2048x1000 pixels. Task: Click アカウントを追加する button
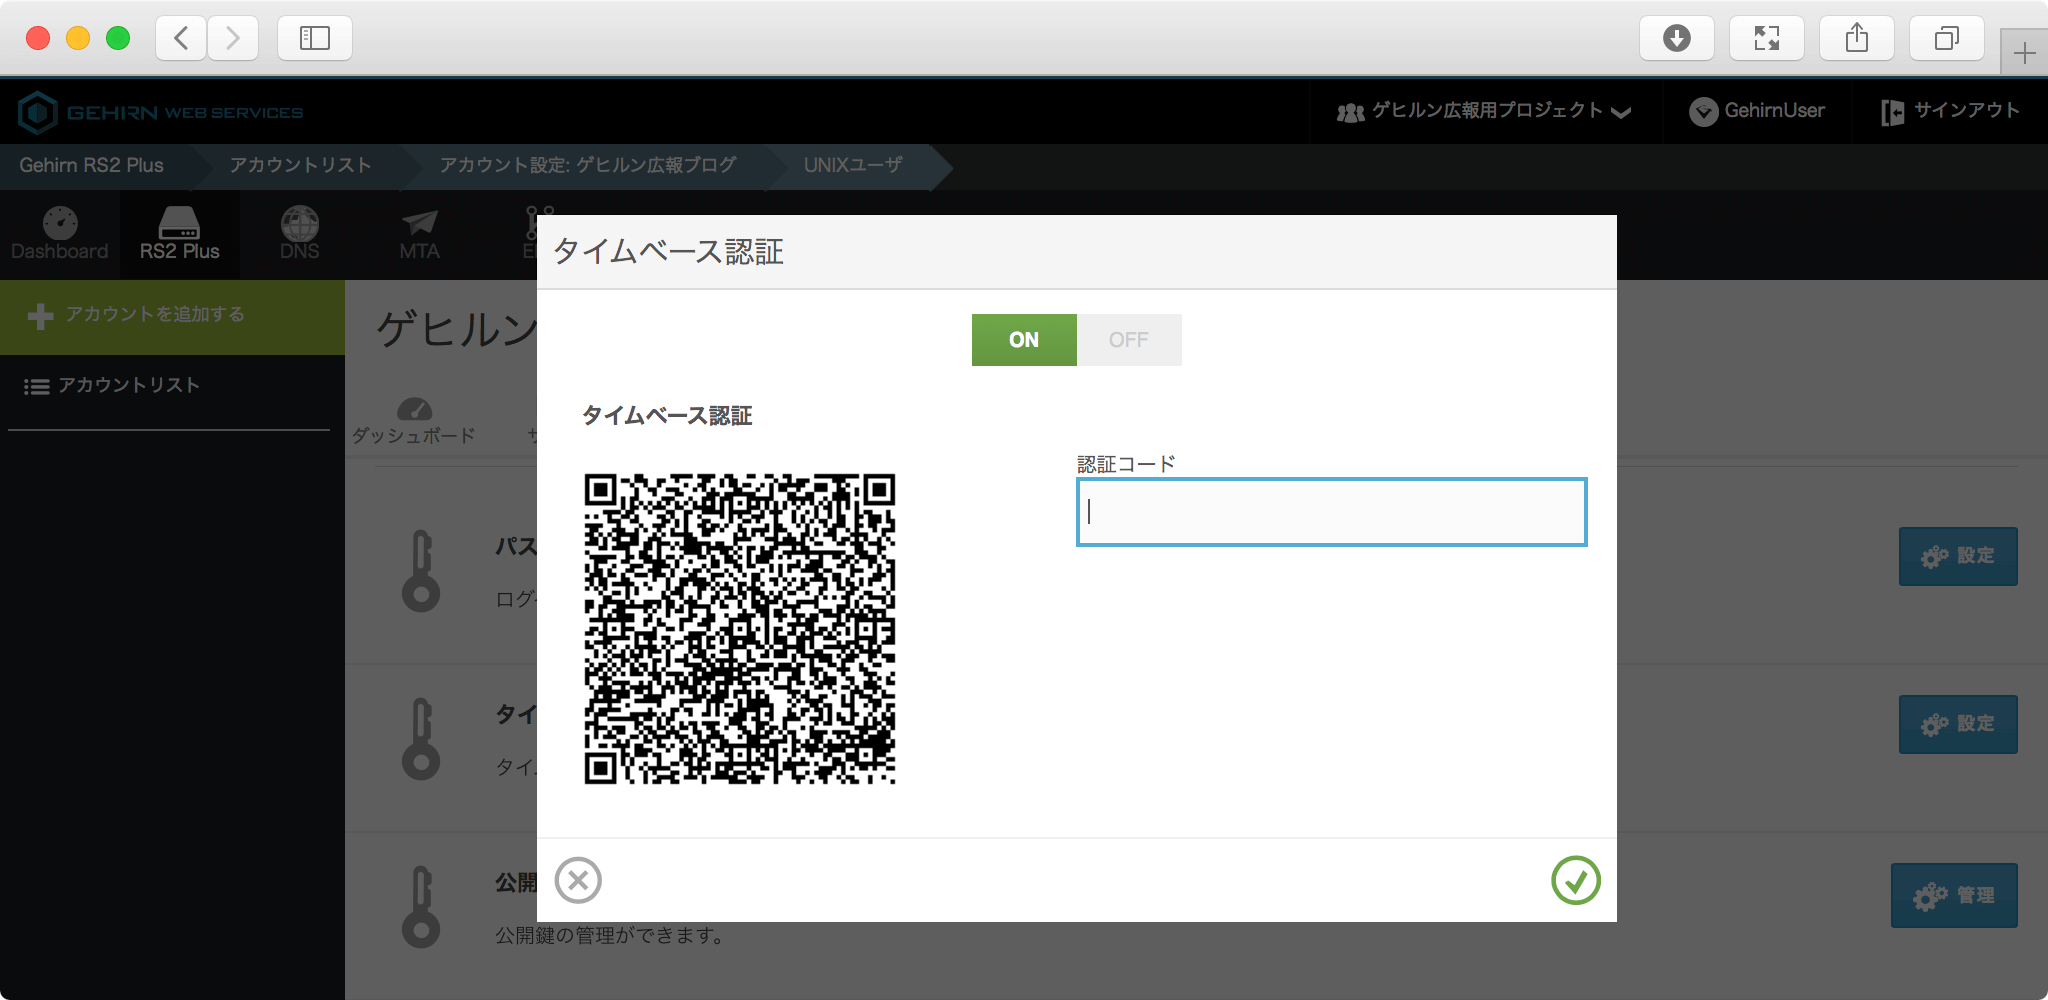(x=155, y=315)
